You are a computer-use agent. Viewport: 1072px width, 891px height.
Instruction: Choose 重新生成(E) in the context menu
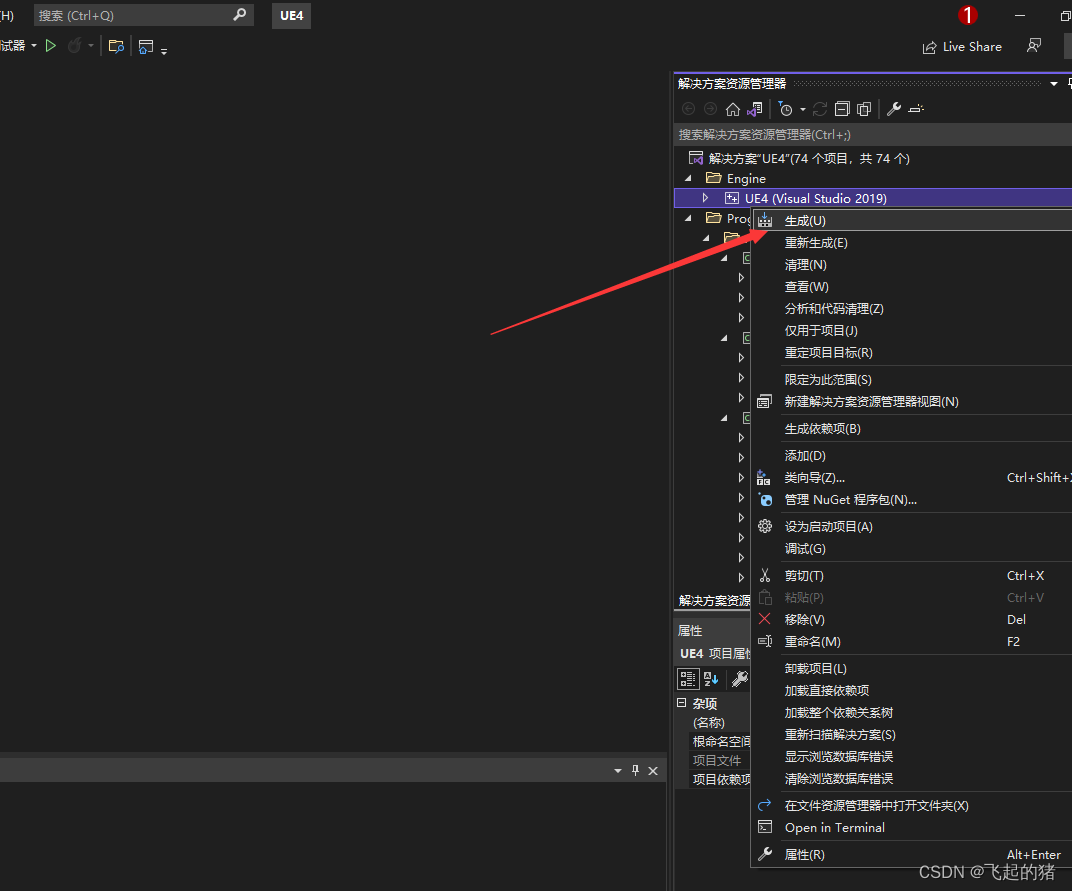(x=816, y=242)
